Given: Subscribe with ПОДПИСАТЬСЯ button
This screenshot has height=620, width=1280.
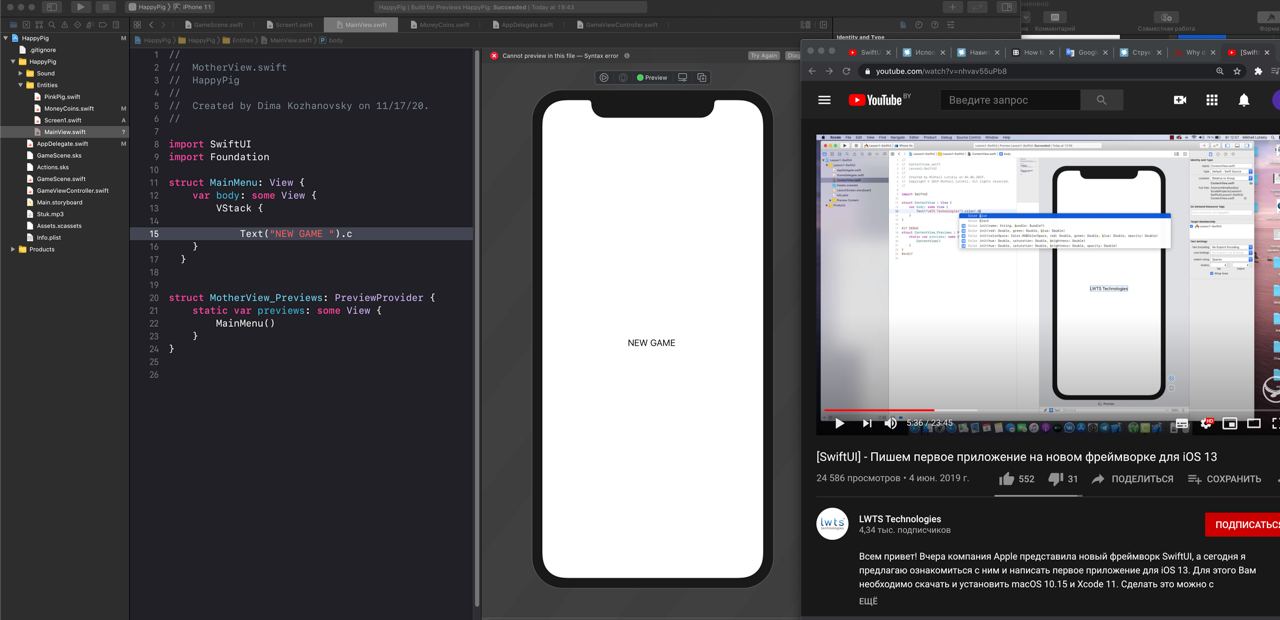Looking at the screenshot, I should (x=1243, y=524).
